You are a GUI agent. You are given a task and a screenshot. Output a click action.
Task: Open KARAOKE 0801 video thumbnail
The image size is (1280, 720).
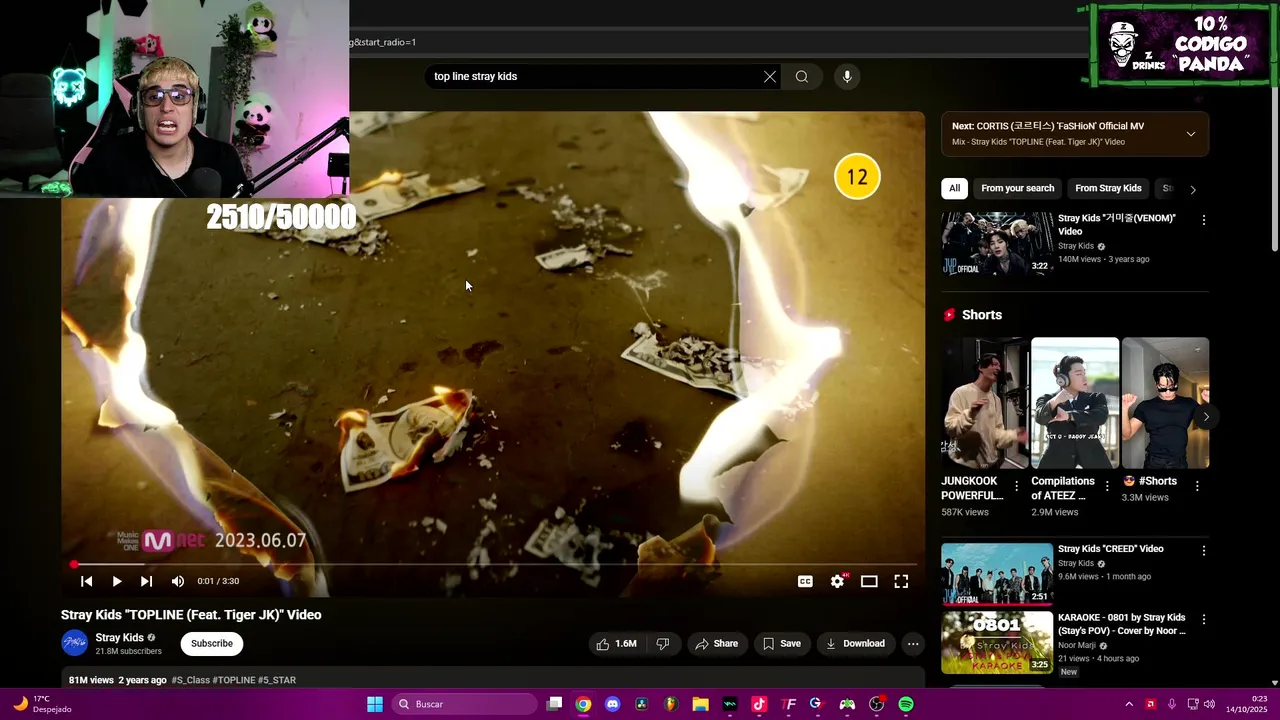click(997, 642)
